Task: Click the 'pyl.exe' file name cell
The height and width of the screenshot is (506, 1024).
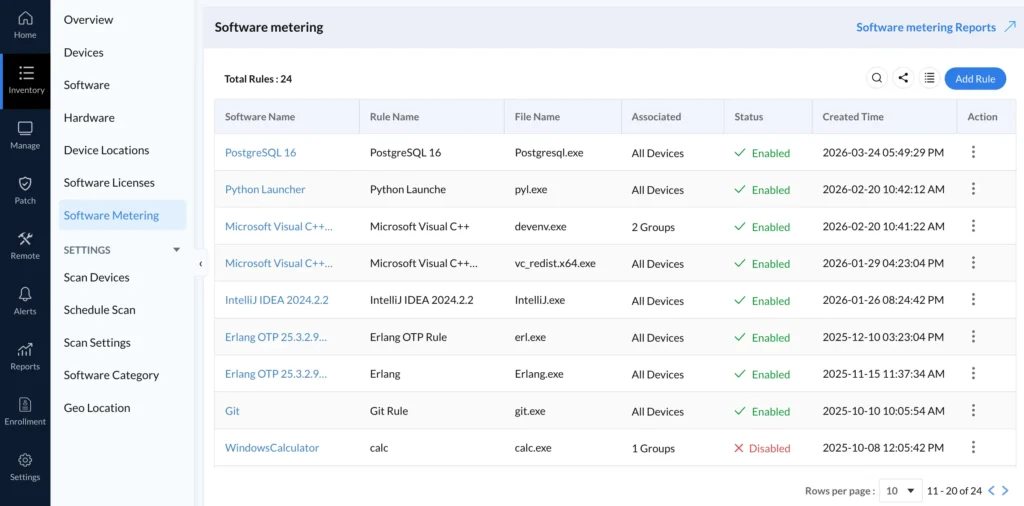Action: [x=531, y=190]
